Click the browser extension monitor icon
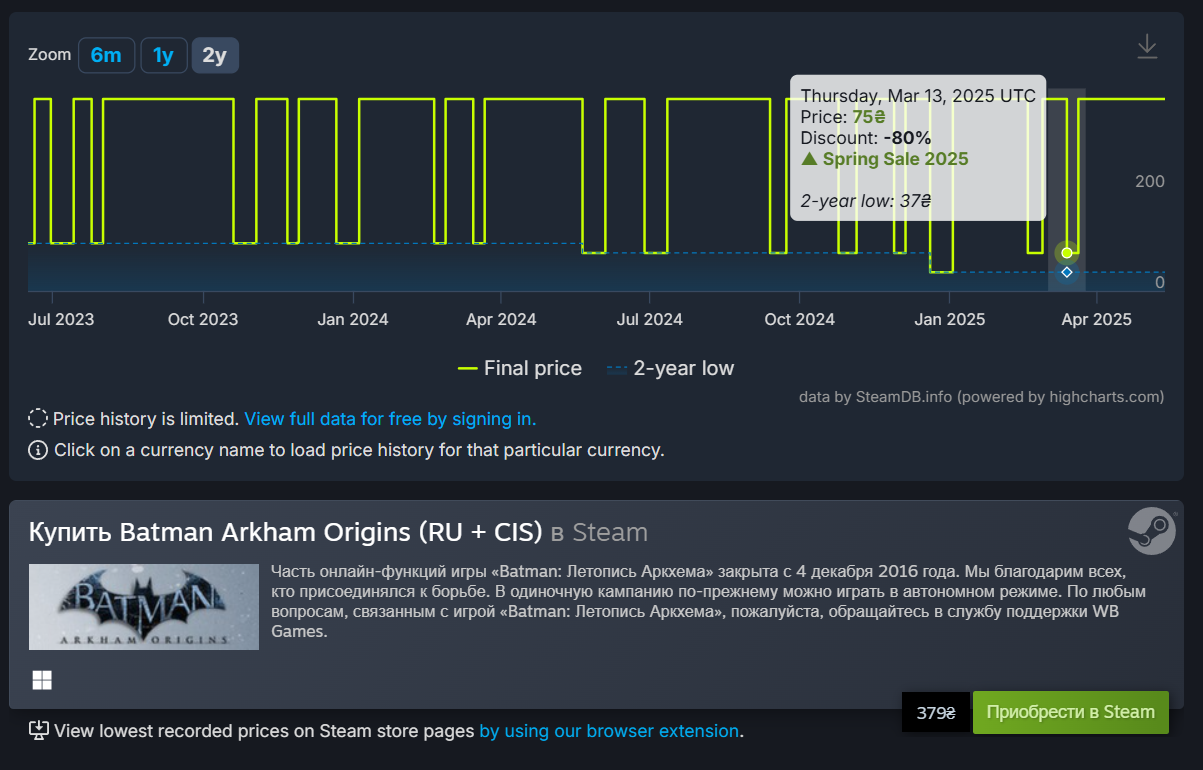 pyautogui.click(x=39, y=731)
